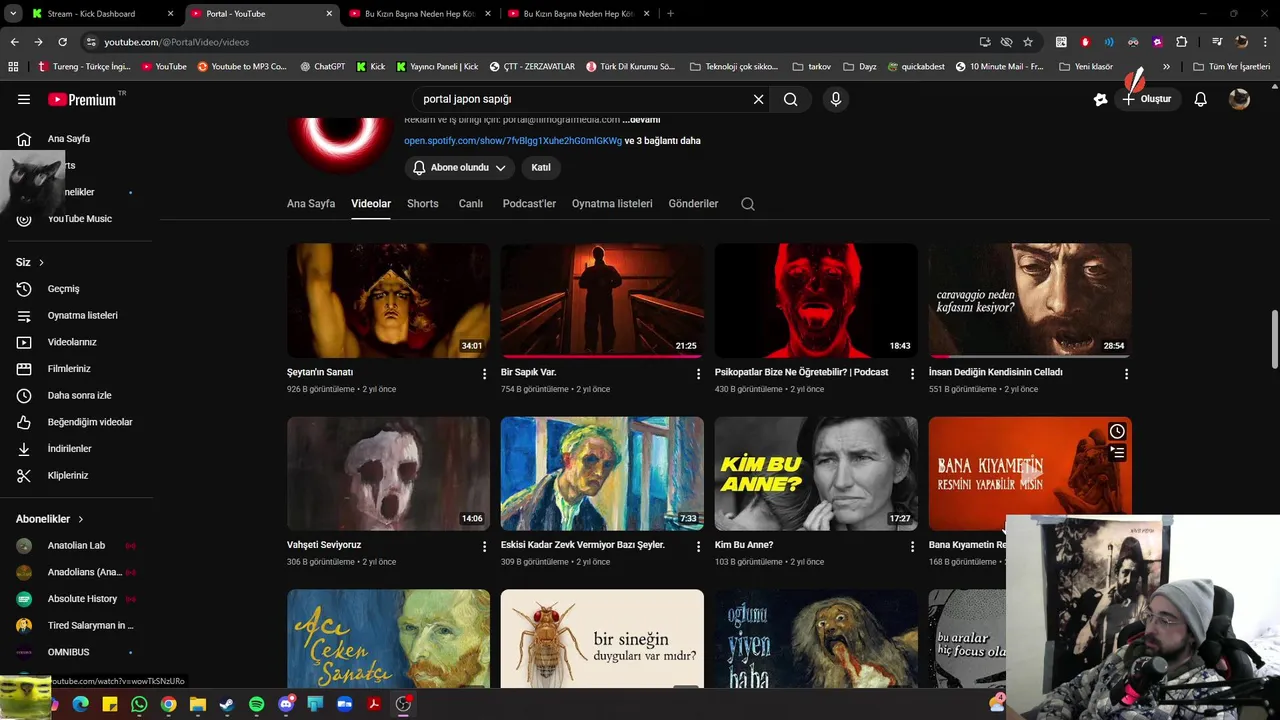Expand the Abonelikler section chevron
The image size is (1280, 720).
point(81,519)
